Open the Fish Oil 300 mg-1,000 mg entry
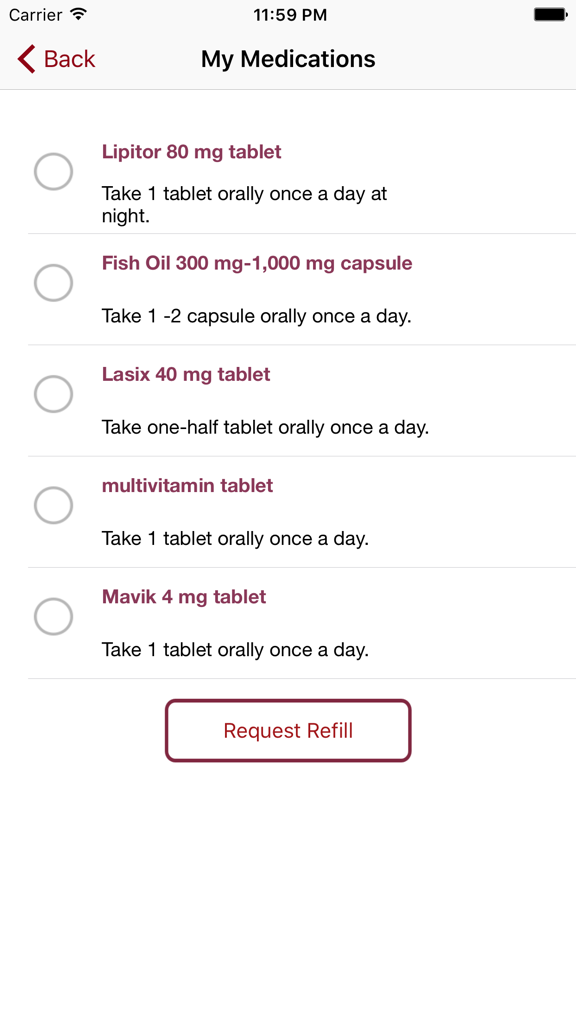The width and height of the screenshot is (576, 1024). pos(256,262)
